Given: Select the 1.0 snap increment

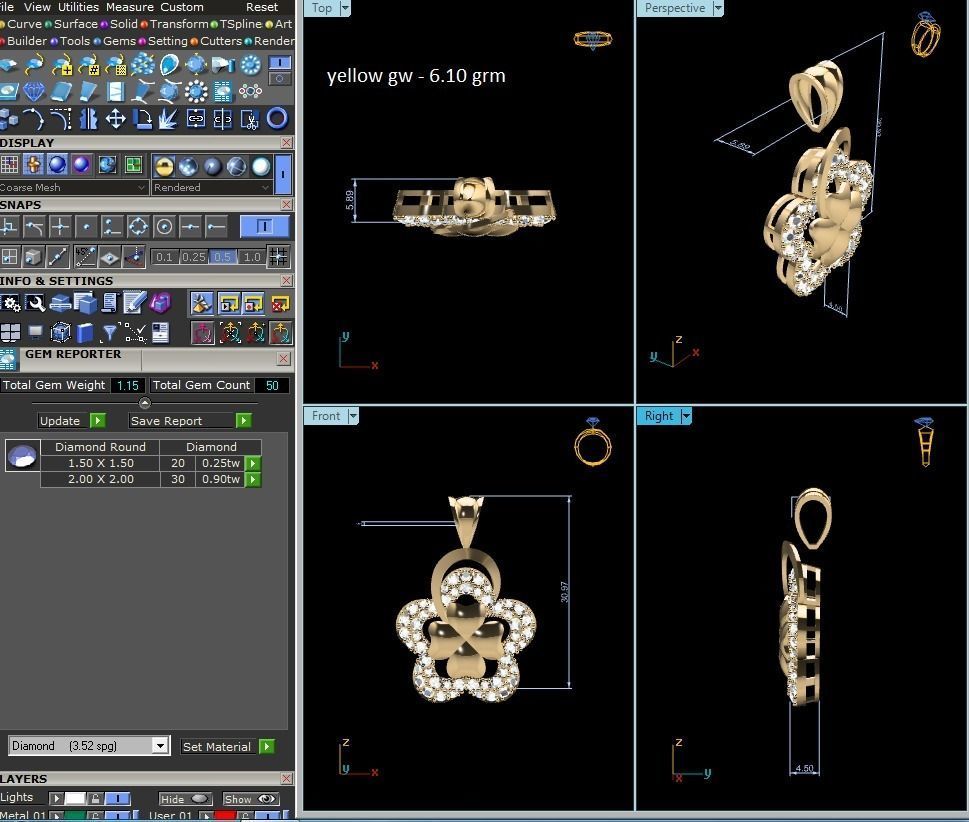Looking at the screenshot, I should 252,256.
